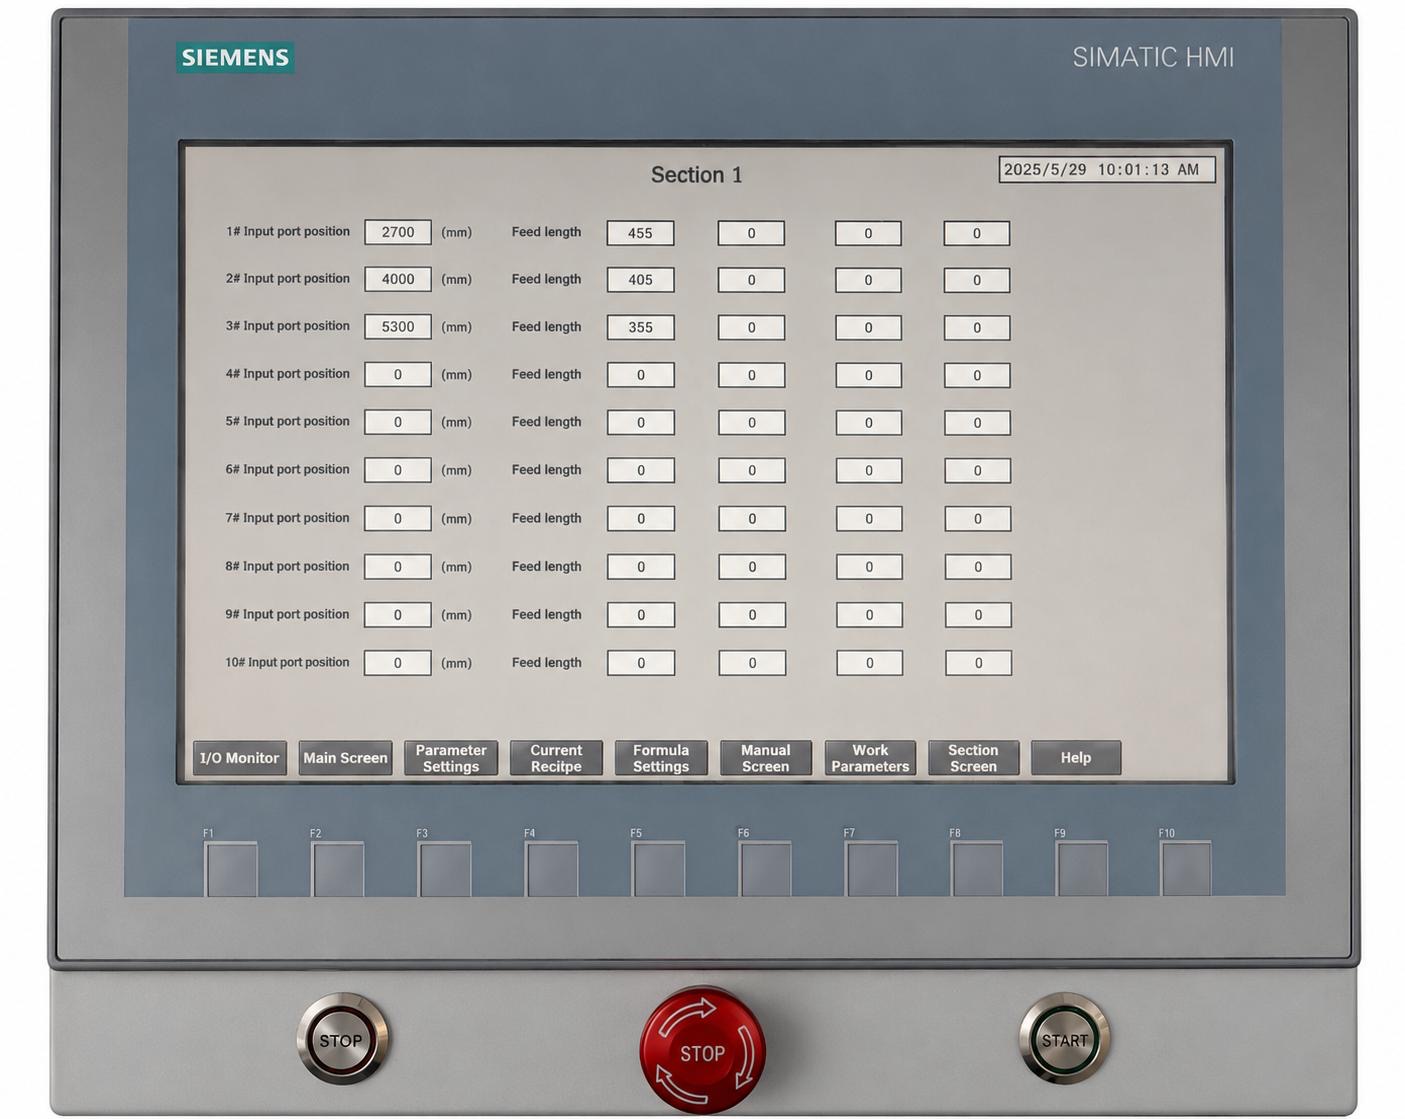Open the I/O Monitor screen

[x=239, y=758]
